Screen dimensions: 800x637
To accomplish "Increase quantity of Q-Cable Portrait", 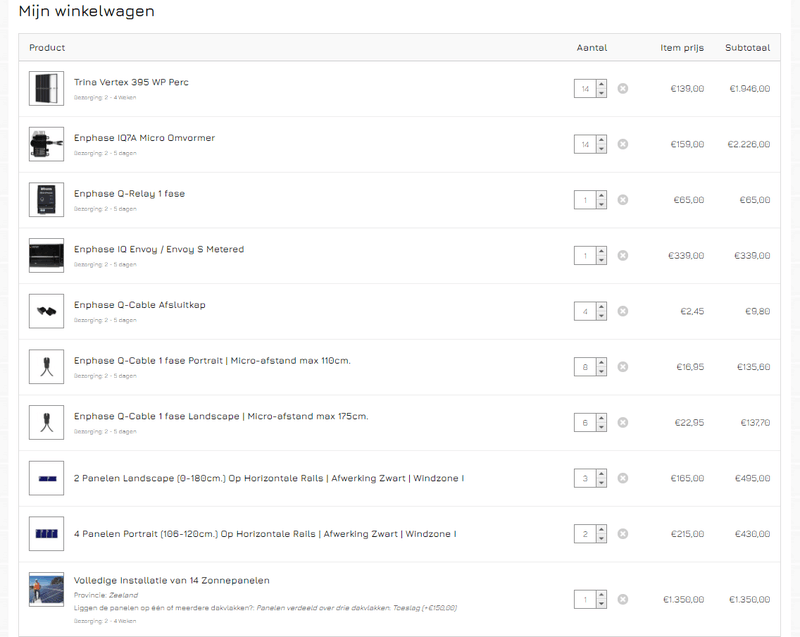I will click(602, 362).
